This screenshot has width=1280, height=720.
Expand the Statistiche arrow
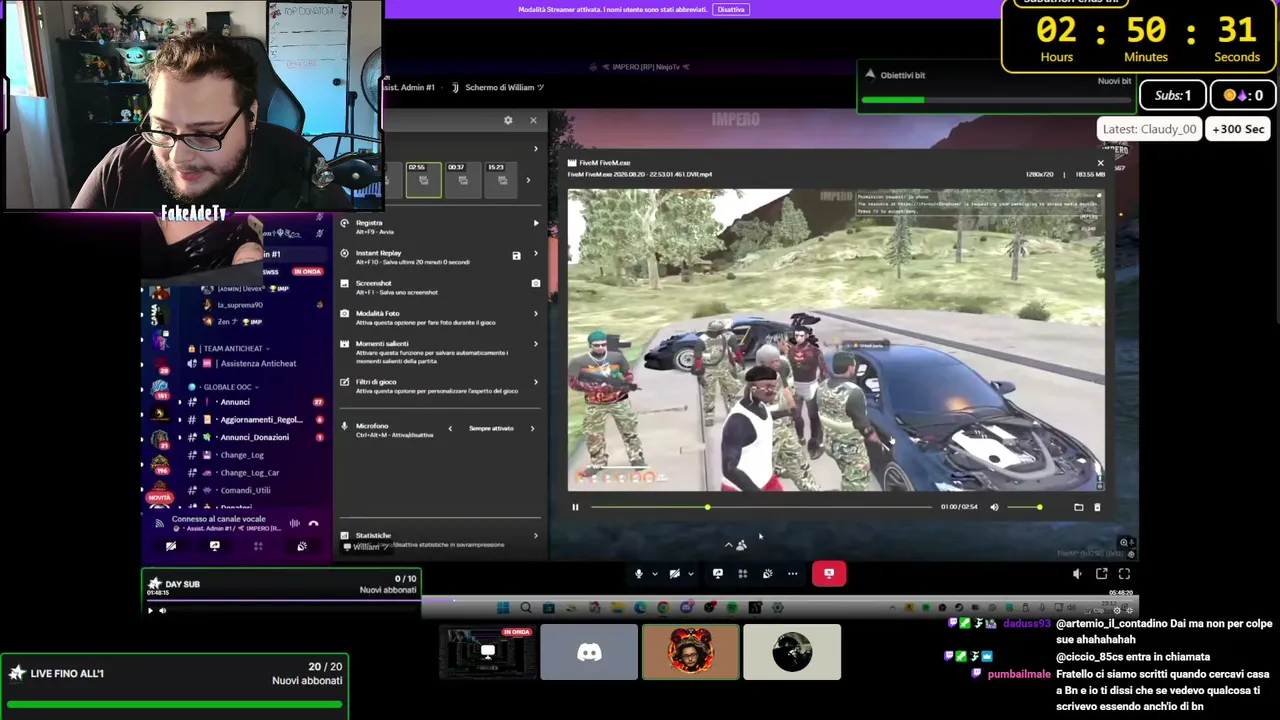(x=535, y=536)
